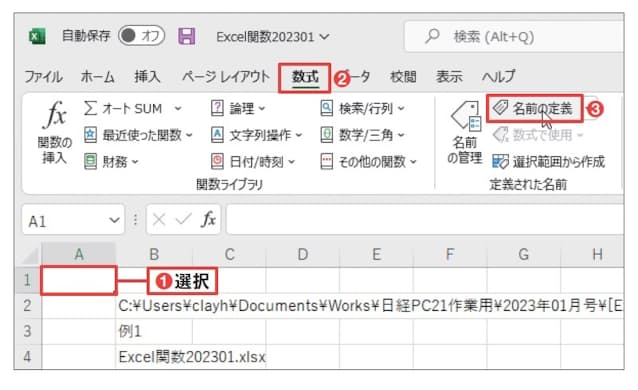Click 名前の定義 in the ribbon
Screen dimensions: 638x390
(535, 109)
